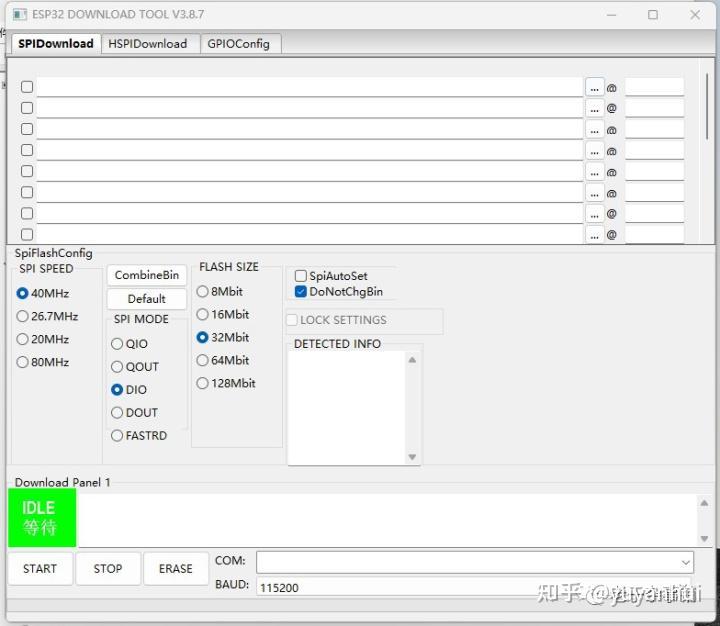This screenshot has height=626, width=720.
Task: Maximize the ESP32 Download Tool window
Action: [653, 15]
